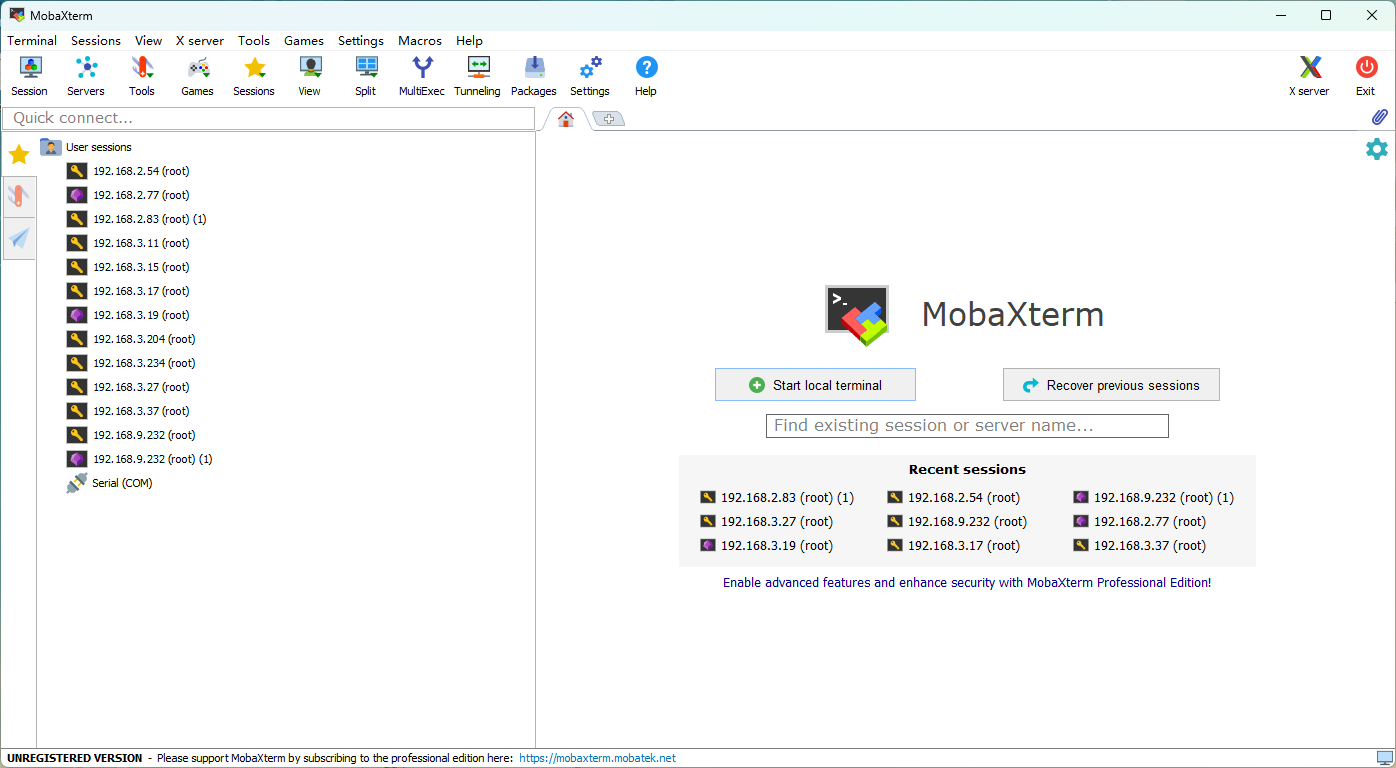Viewport: 1396px width, 768px height.
Task: Open the X server menu
Action: [200, 41]
